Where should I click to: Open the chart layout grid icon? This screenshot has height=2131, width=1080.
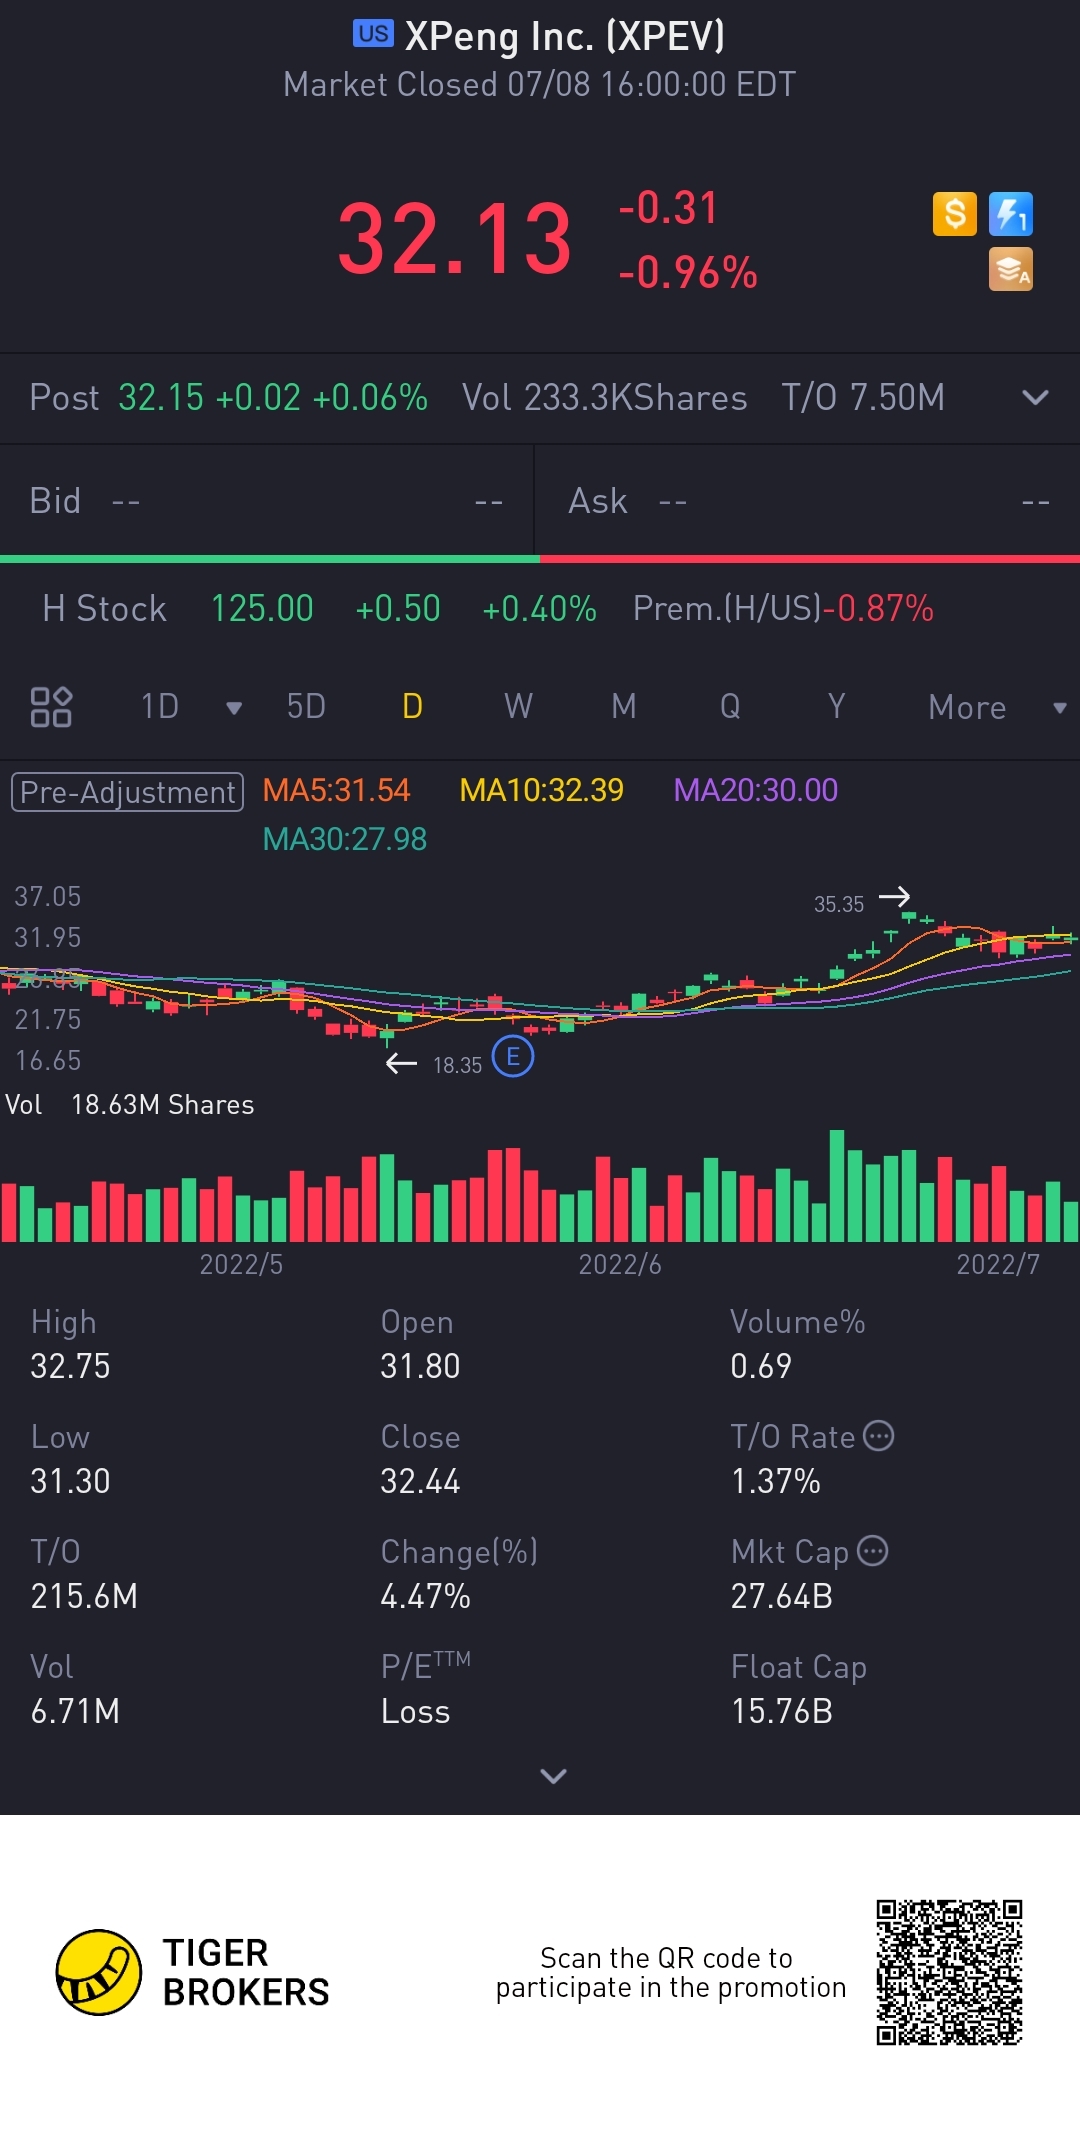[51, 707]
